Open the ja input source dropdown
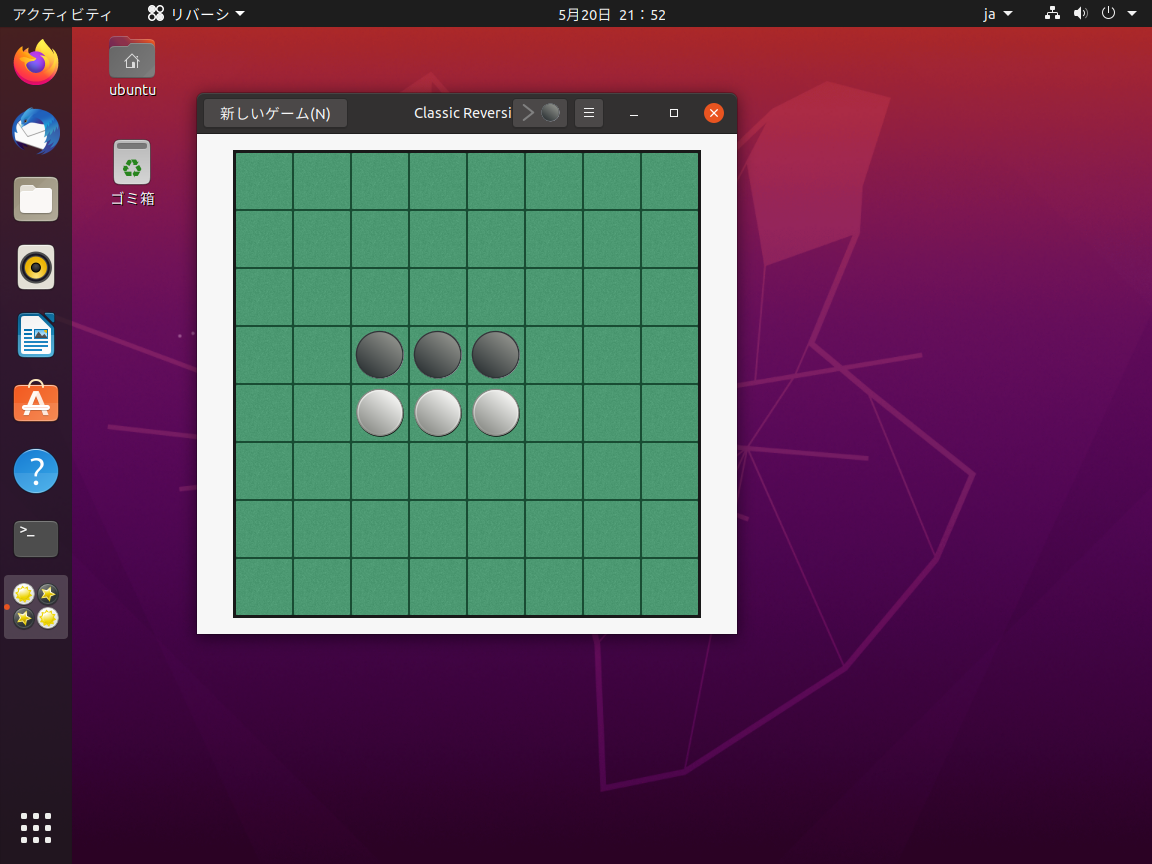The width and height of the screenshot is (1152, 864). pyautogui.click(x=998, y=14)
